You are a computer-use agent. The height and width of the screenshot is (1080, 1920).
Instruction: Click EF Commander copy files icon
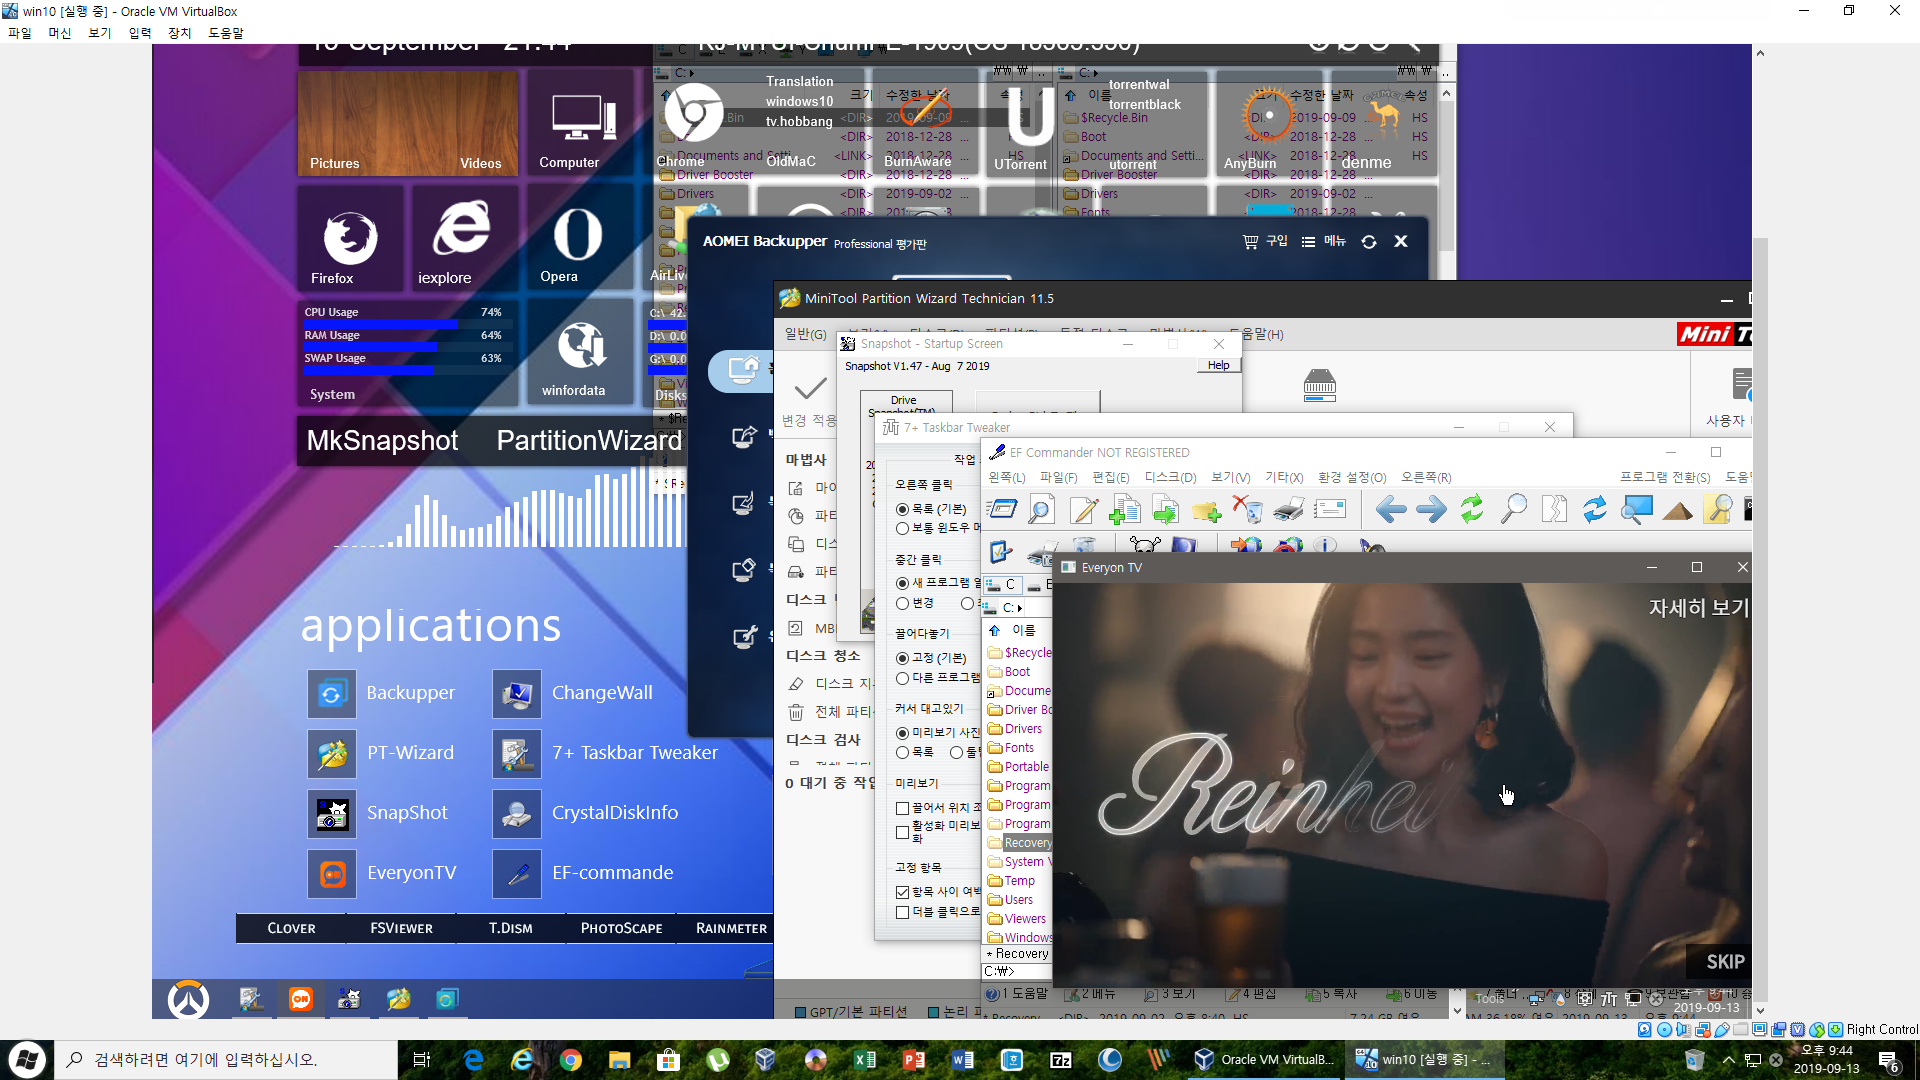[1124, 510]
